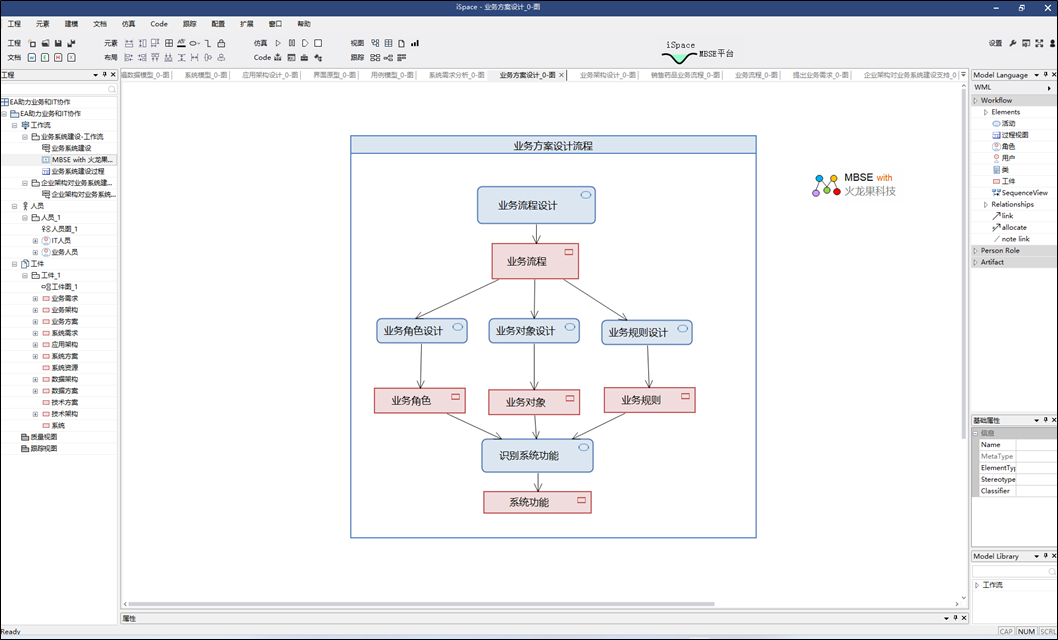Click the lock icon in element toolbar
The image size is (1058, 640).
tap(221, 43)
